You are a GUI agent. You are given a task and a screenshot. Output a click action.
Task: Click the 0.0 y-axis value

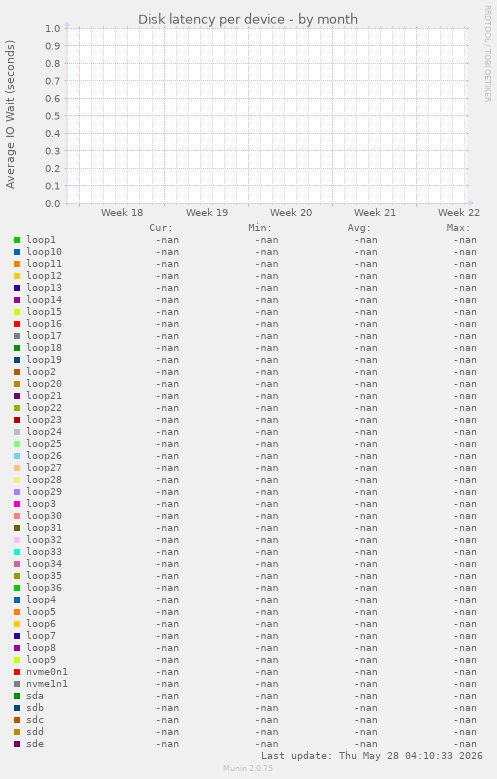[53, 203]
